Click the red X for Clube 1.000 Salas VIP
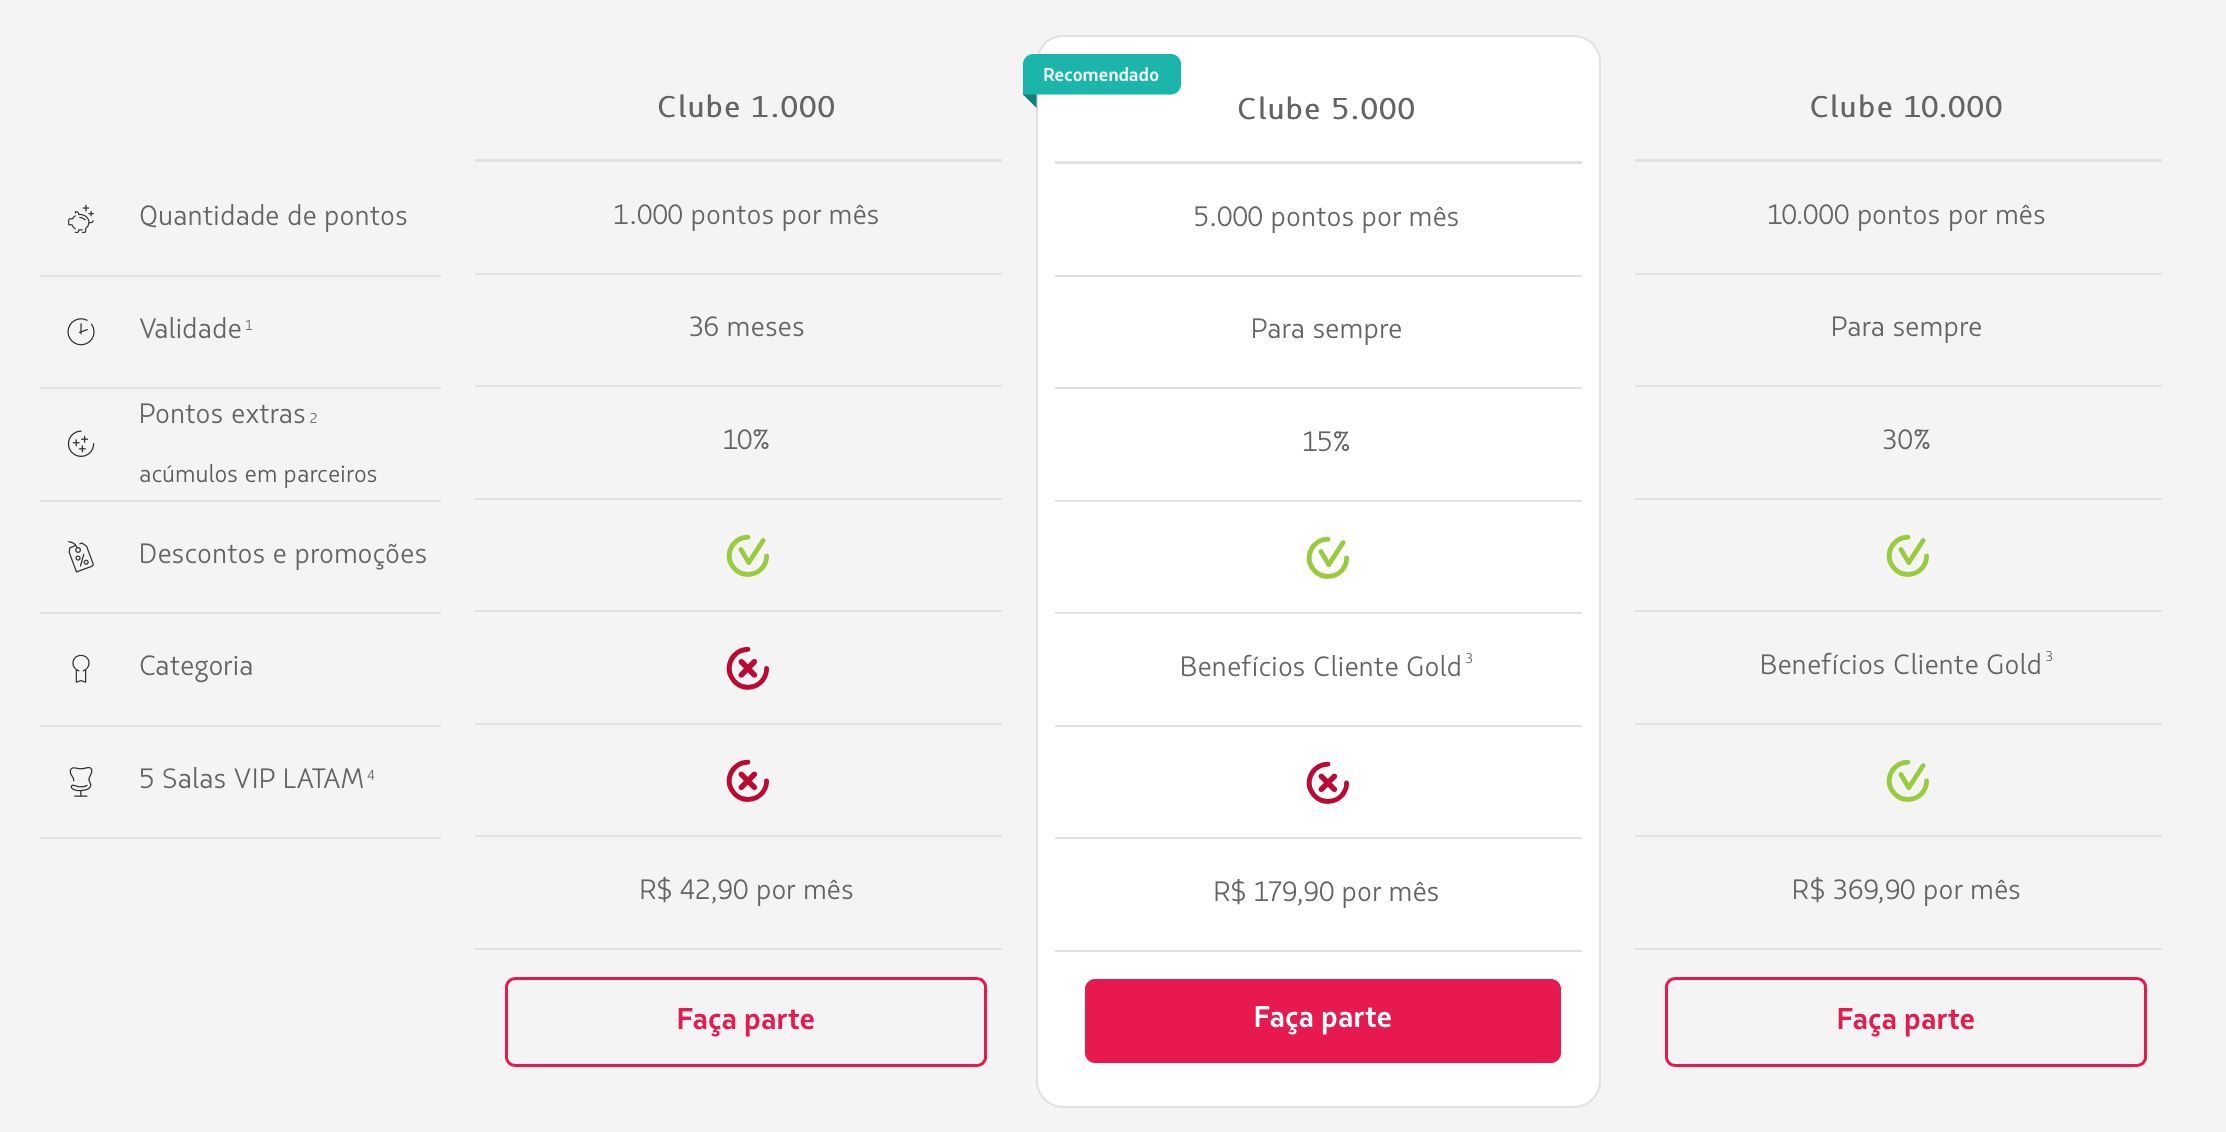 click(748, 780)
